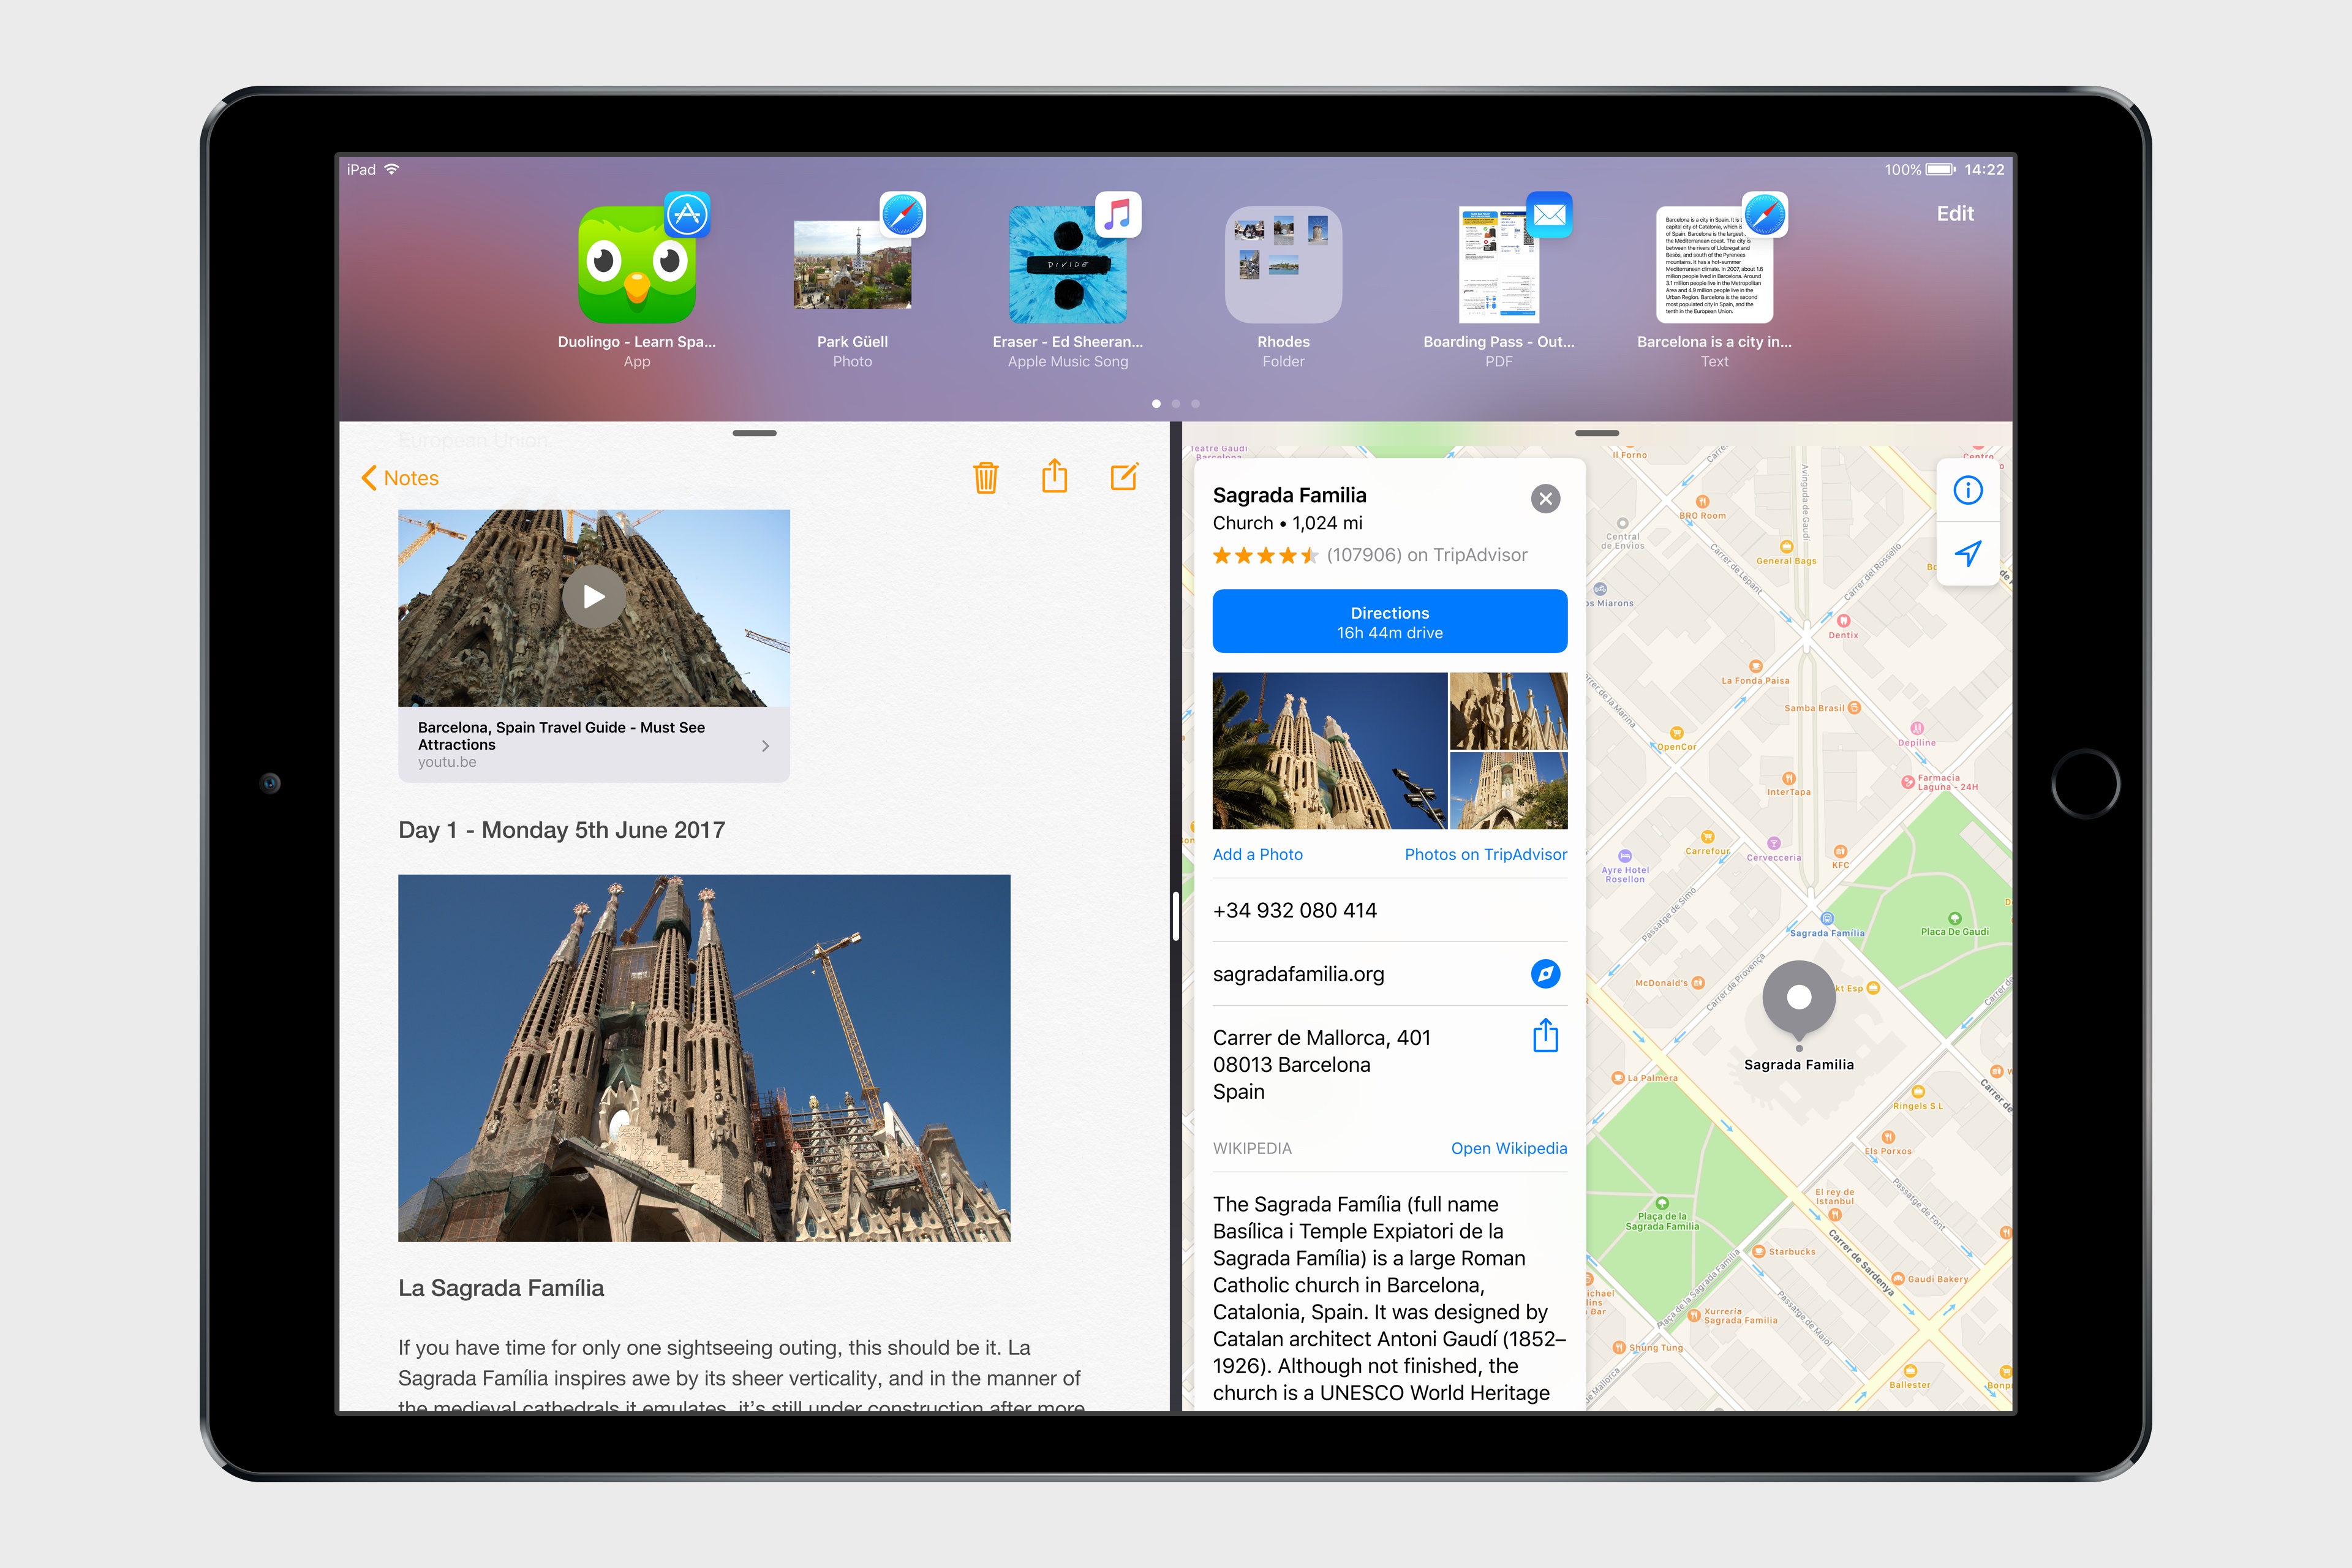
Task: Open Boarding Pass PDF item
Action: point(1498,265)
